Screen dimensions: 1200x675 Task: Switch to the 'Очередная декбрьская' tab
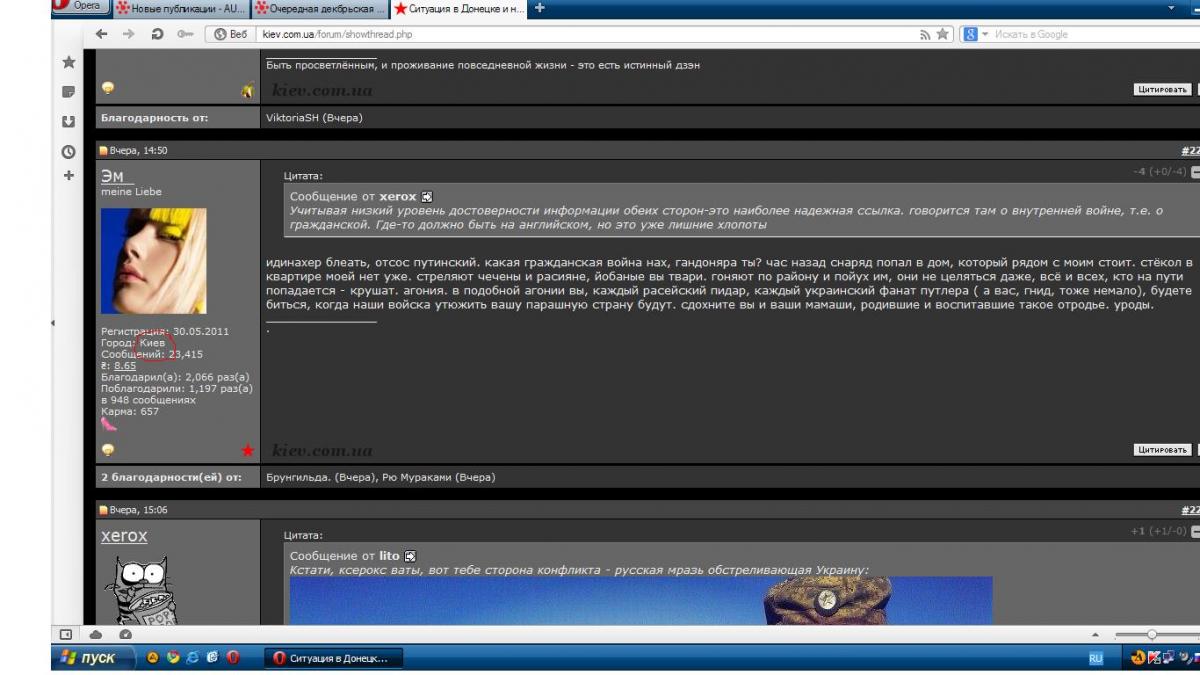[x=318, y=8]
